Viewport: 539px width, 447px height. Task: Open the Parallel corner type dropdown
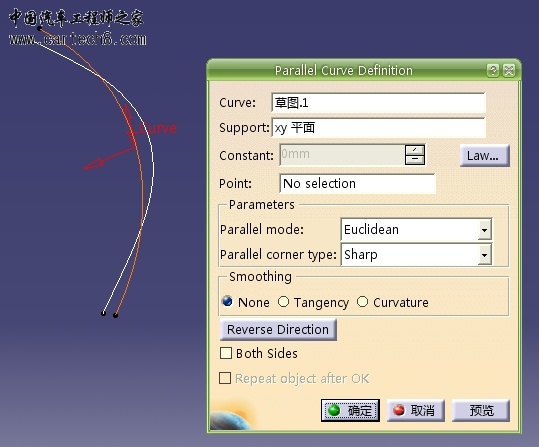click(x=484, y=255)
